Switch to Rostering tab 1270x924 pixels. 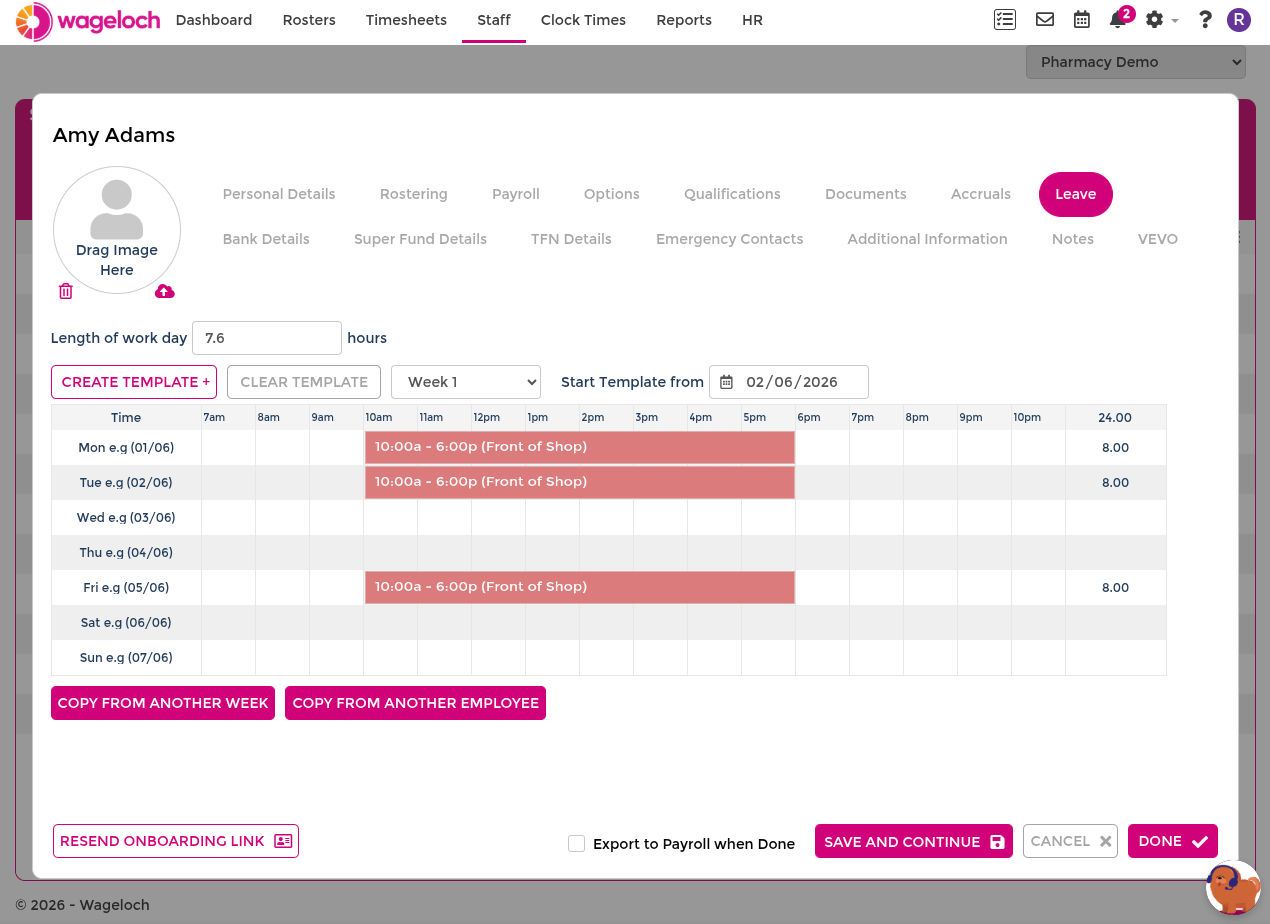point(414,194)
